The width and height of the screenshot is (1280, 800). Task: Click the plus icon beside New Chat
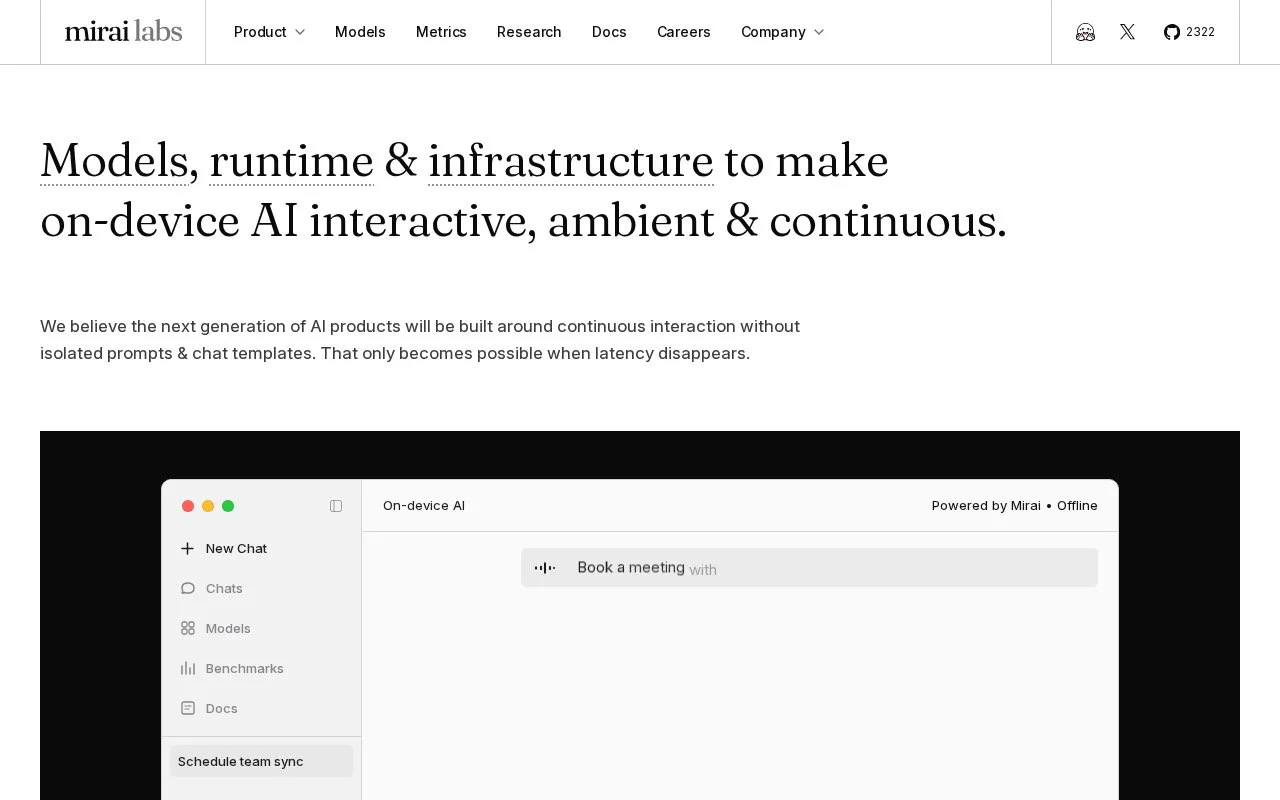[187, 548]
